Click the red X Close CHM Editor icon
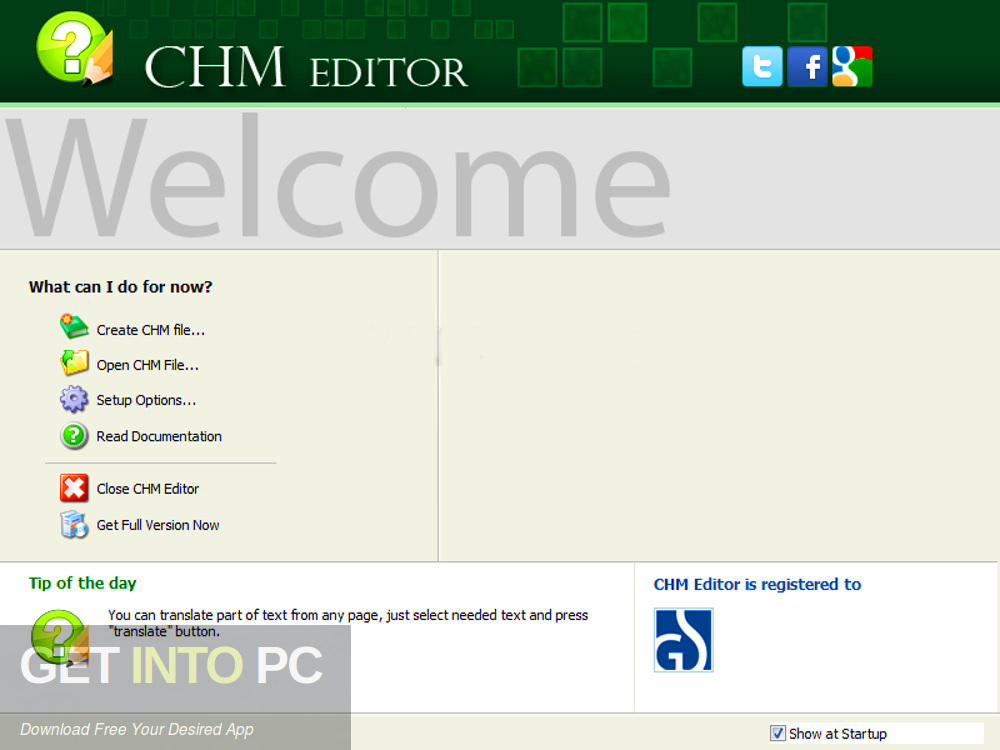The width and height of the screenshot is (1000, 750). [74, 488]
